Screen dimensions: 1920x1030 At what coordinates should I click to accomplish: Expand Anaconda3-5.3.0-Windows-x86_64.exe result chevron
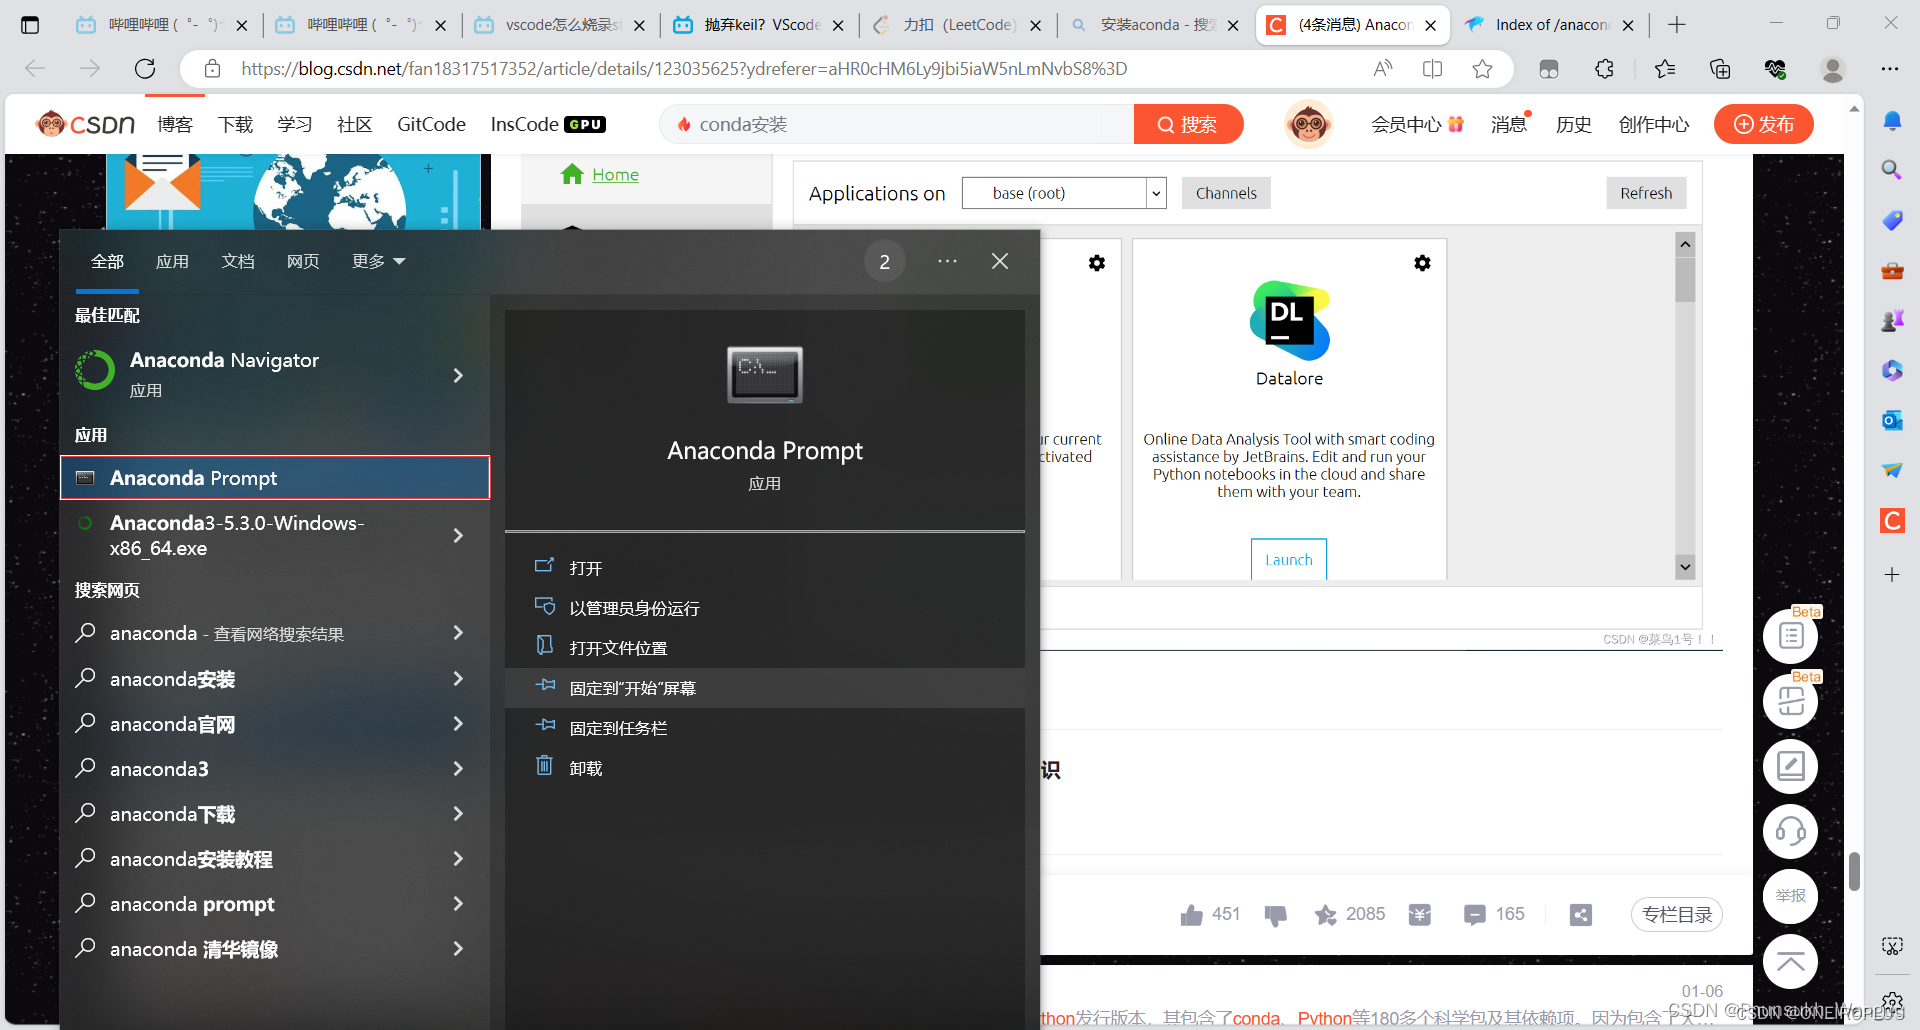pyautogui.click(x=458, y=535)
